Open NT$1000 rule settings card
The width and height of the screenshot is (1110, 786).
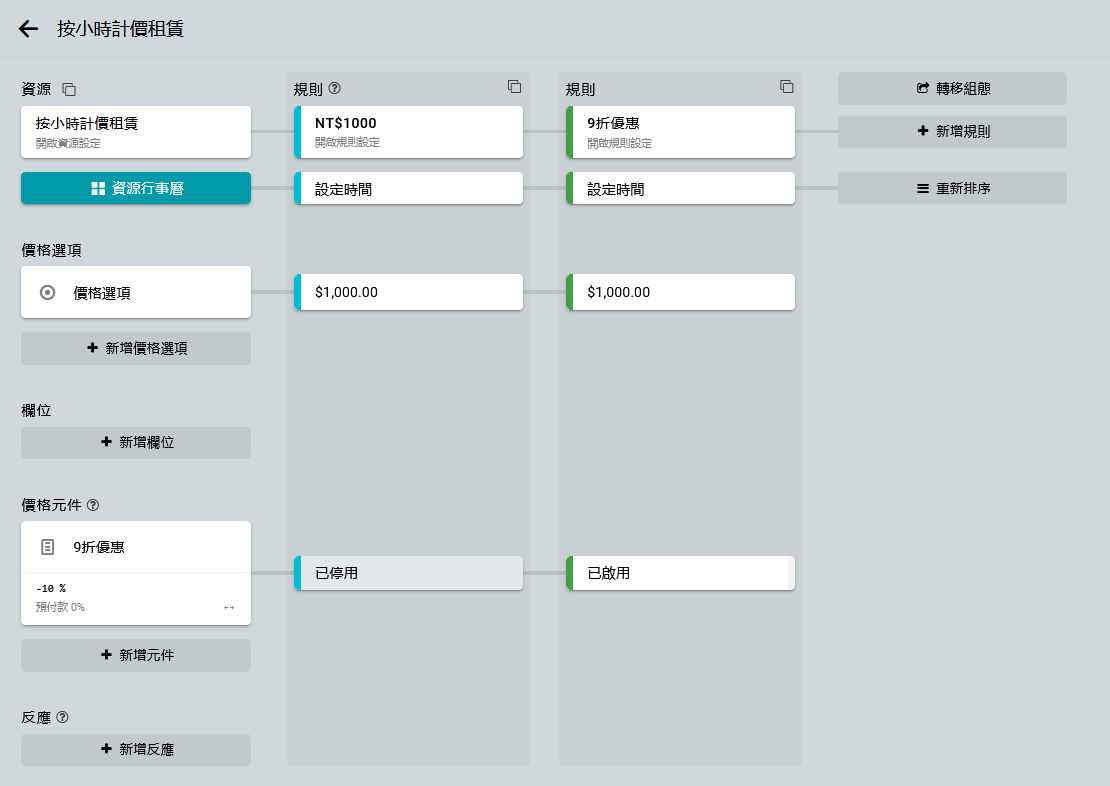pyautogui.click(x=410, y=132)
